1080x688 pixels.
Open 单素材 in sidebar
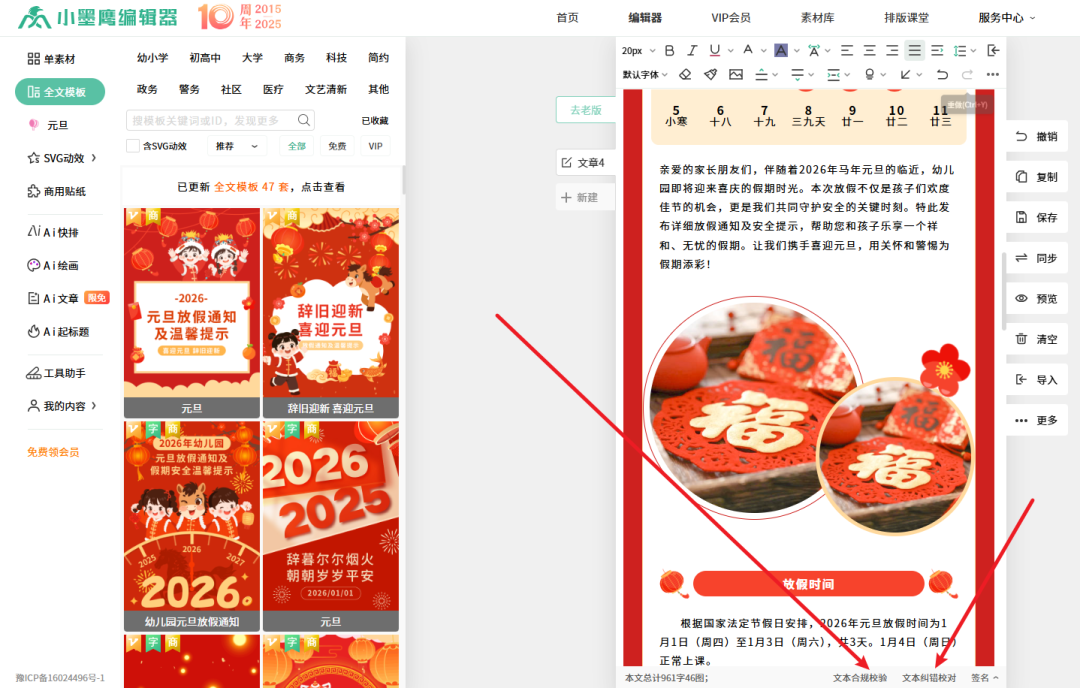tap(52, 59)
